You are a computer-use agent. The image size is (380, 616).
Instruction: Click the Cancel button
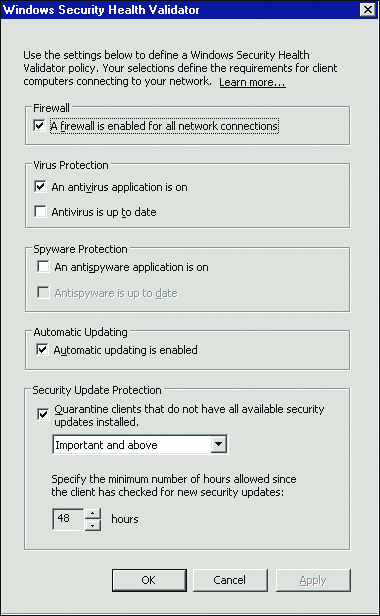230,580
